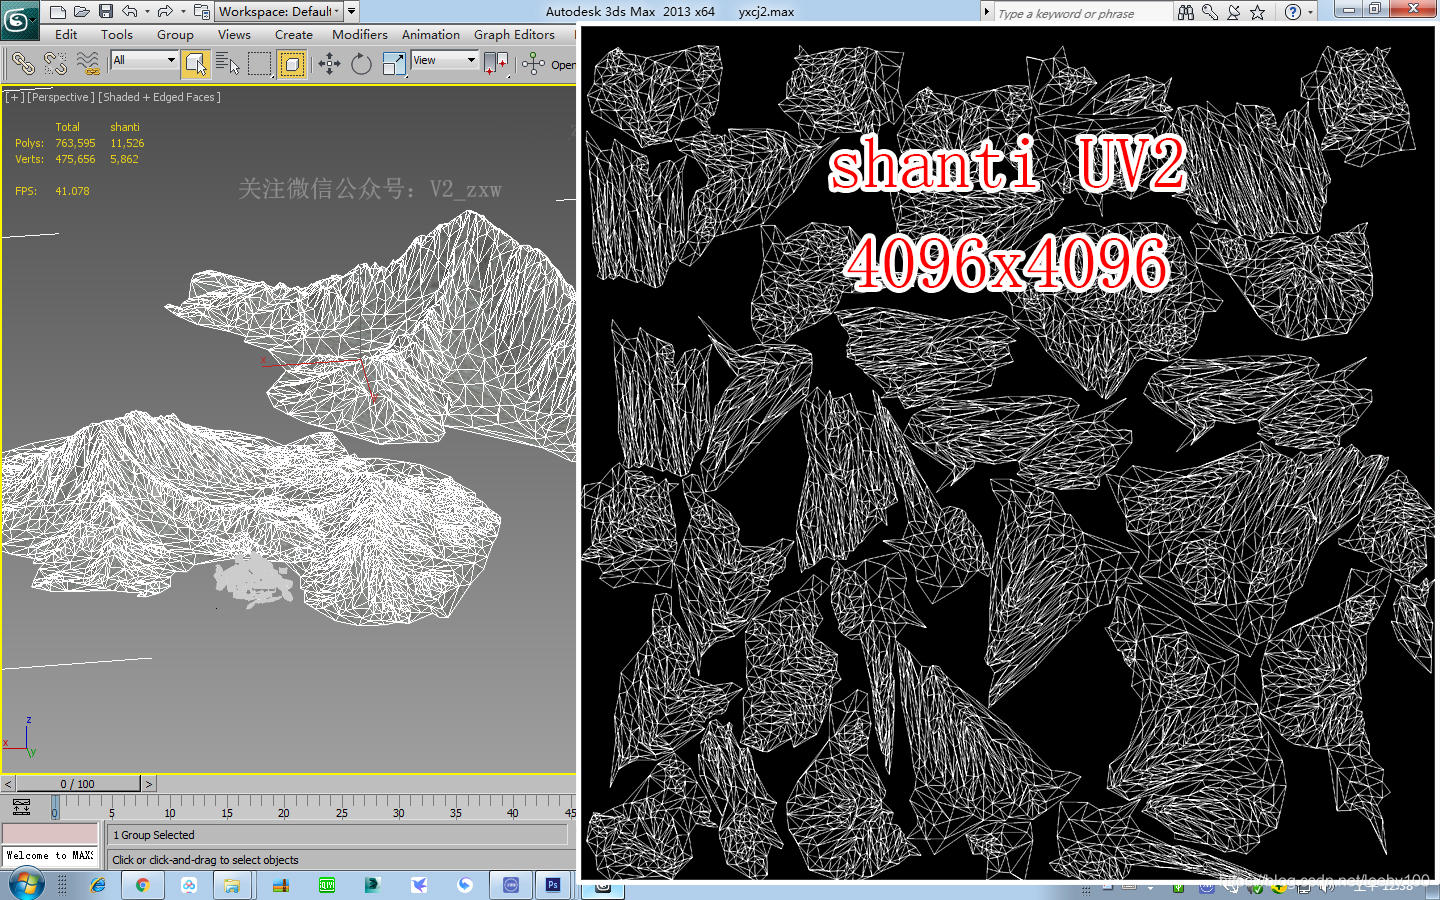Open the reference coordinate View dropdown
Image resolution: width=1440 pixels, height=900 pixels.
click(x=445, y=60)
